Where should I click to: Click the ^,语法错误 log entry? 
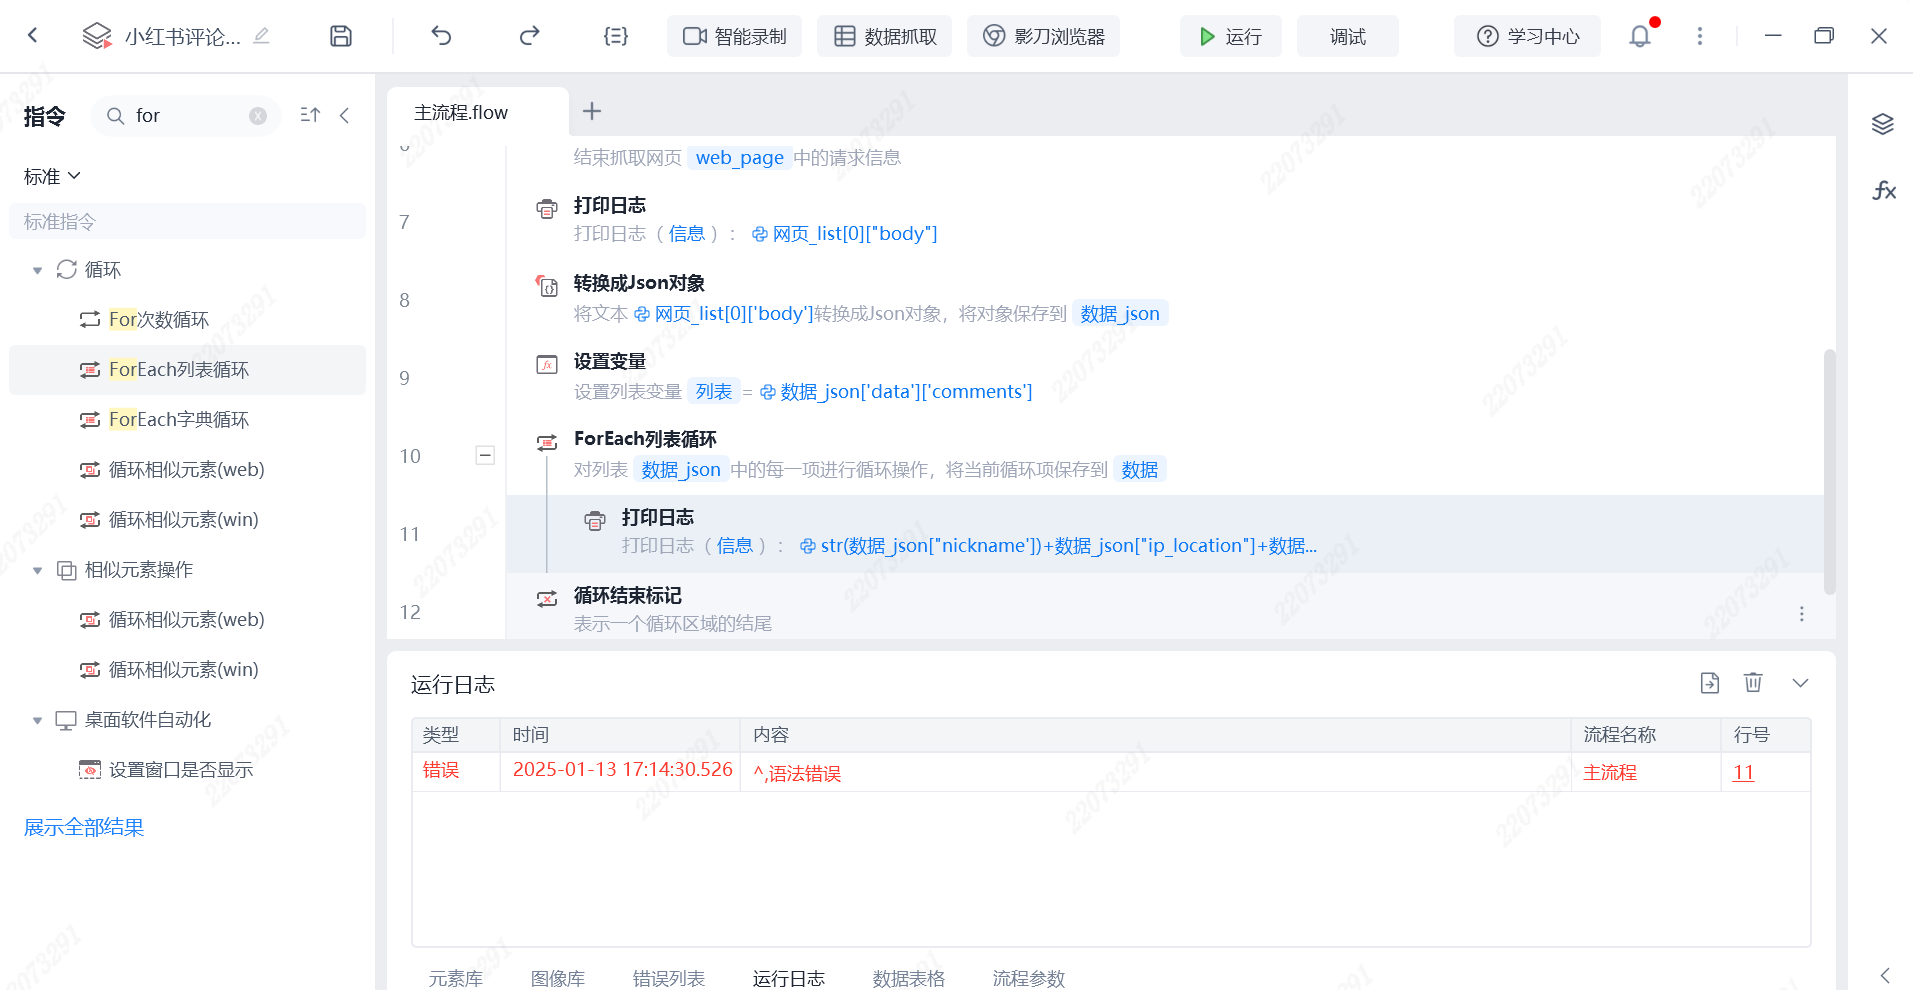click(797, 773)
